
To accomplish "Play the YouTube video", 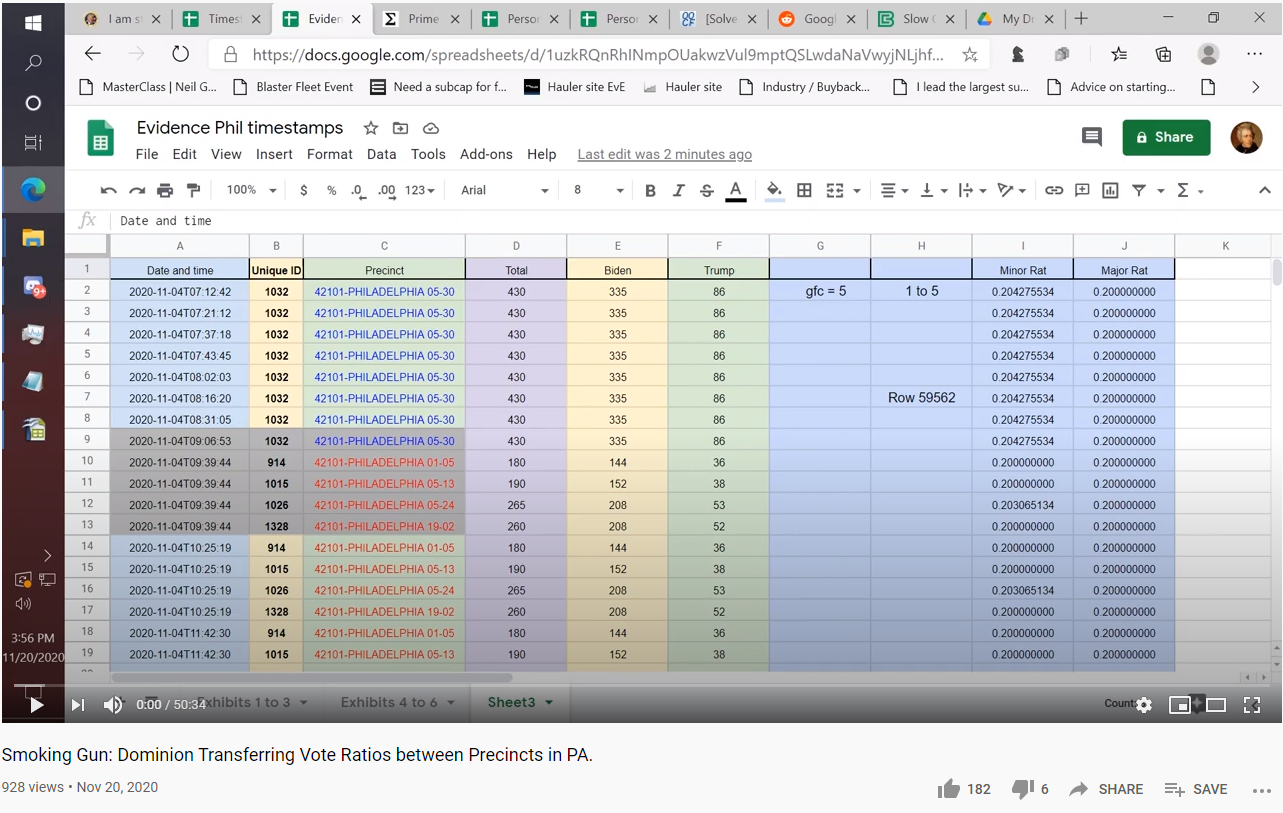I will coord(37,705).
